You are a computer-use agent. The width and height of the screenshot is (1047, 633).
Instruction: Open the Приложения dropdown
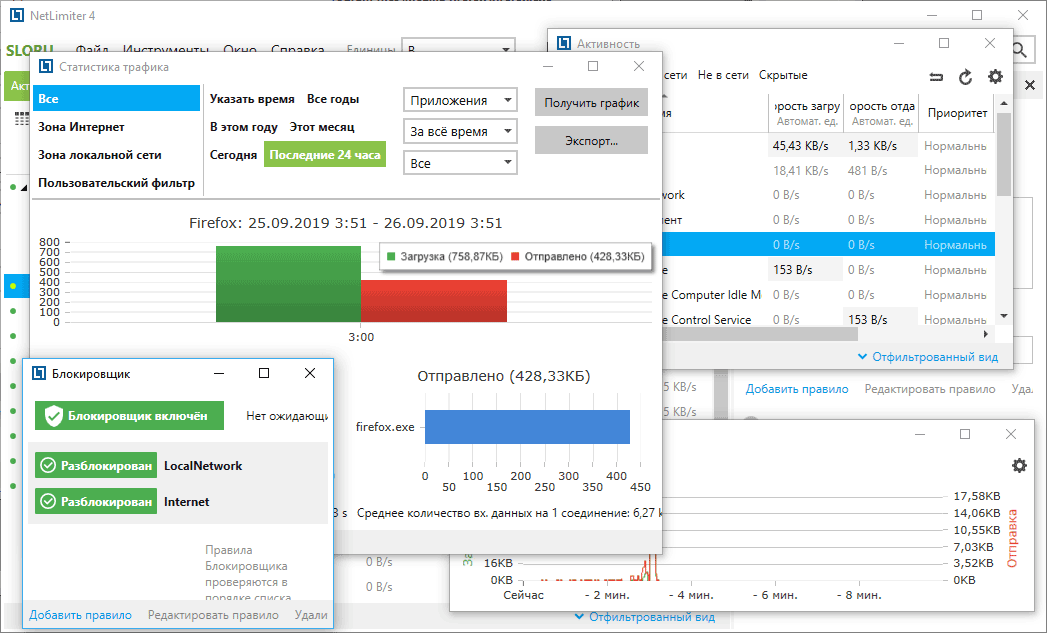tap(460, 100)
